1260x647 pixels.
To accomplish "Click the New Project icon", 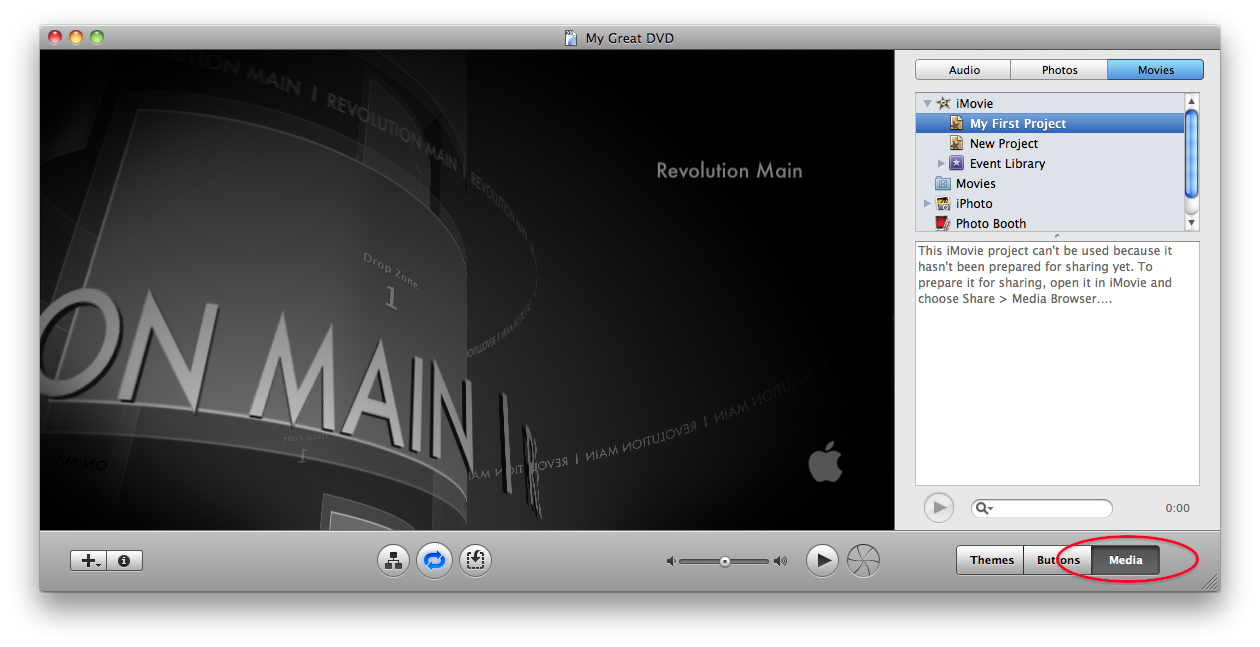I will tap(957, 143).
